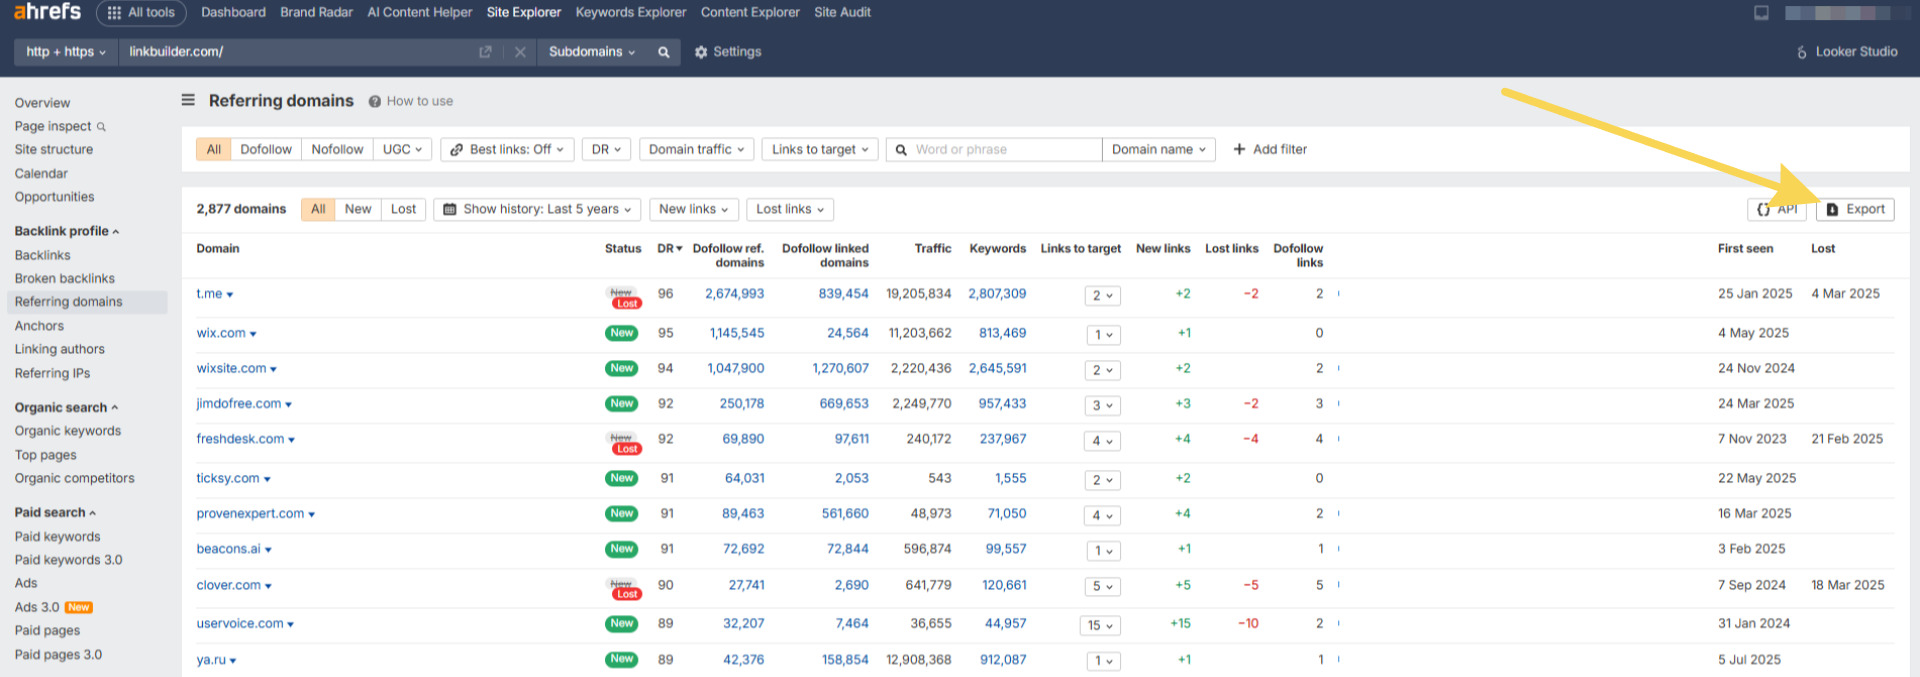Expand links to target for uservoice.com
This screenshot has width=1920, height=677.
point(1100,625)
